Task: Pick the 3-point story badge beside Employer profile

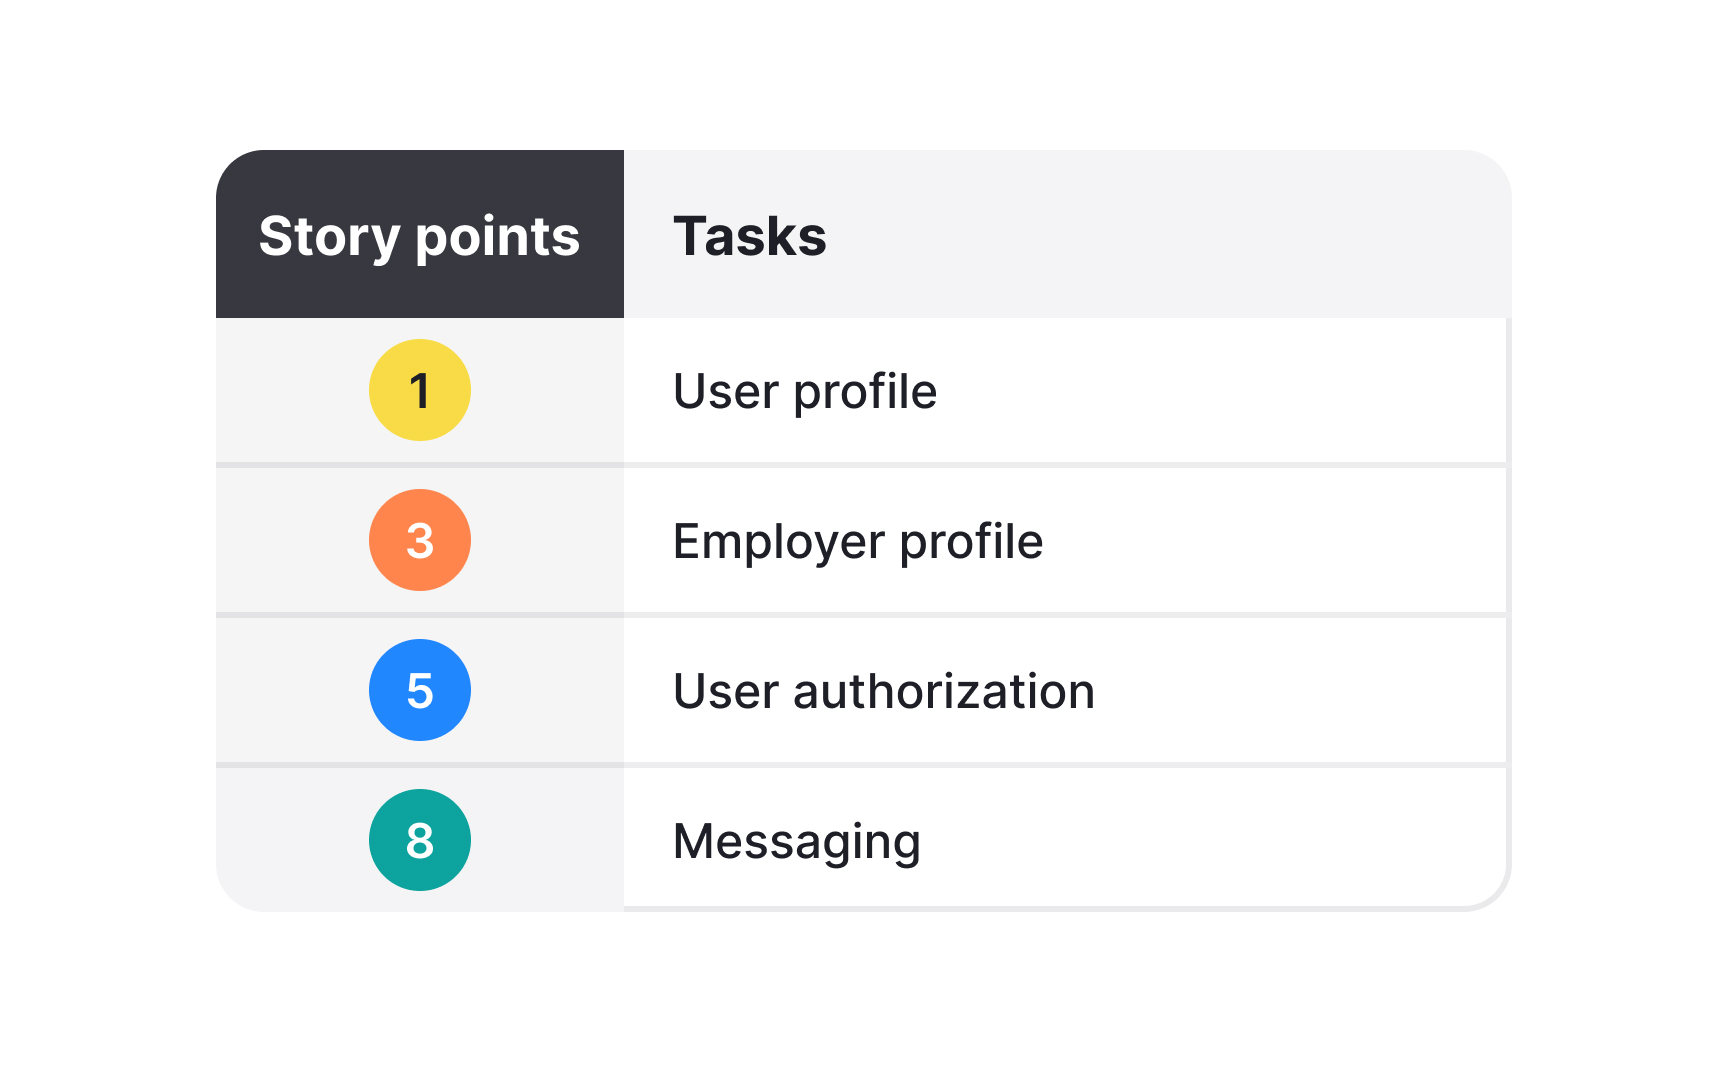Action: [x=420, y=540]
